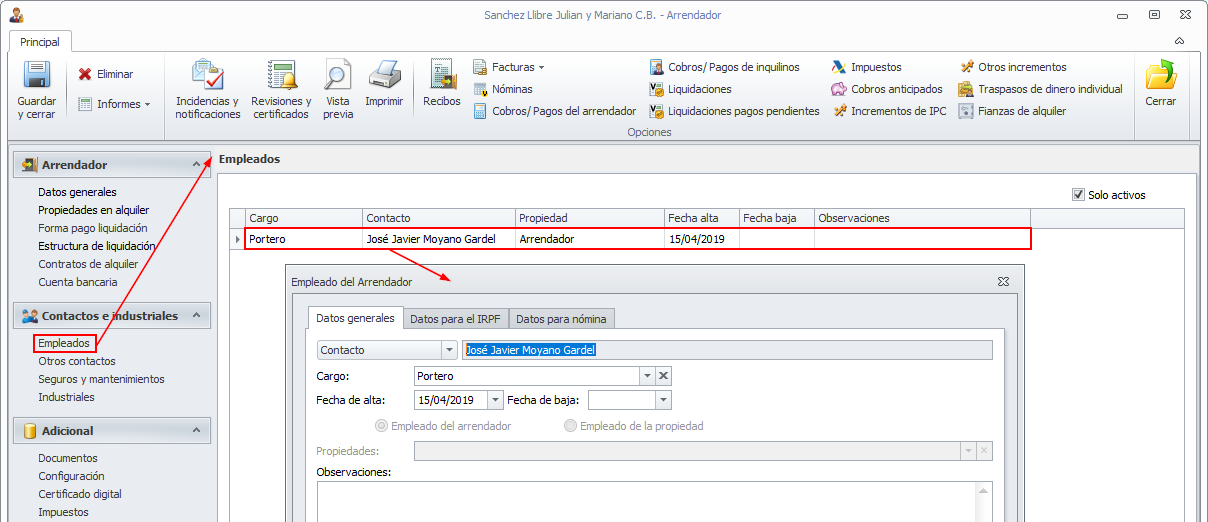Image resolution: width=1208 pixels, height=522 pixels.
Task: Click the contact name input field
Action: click(728, 350)
